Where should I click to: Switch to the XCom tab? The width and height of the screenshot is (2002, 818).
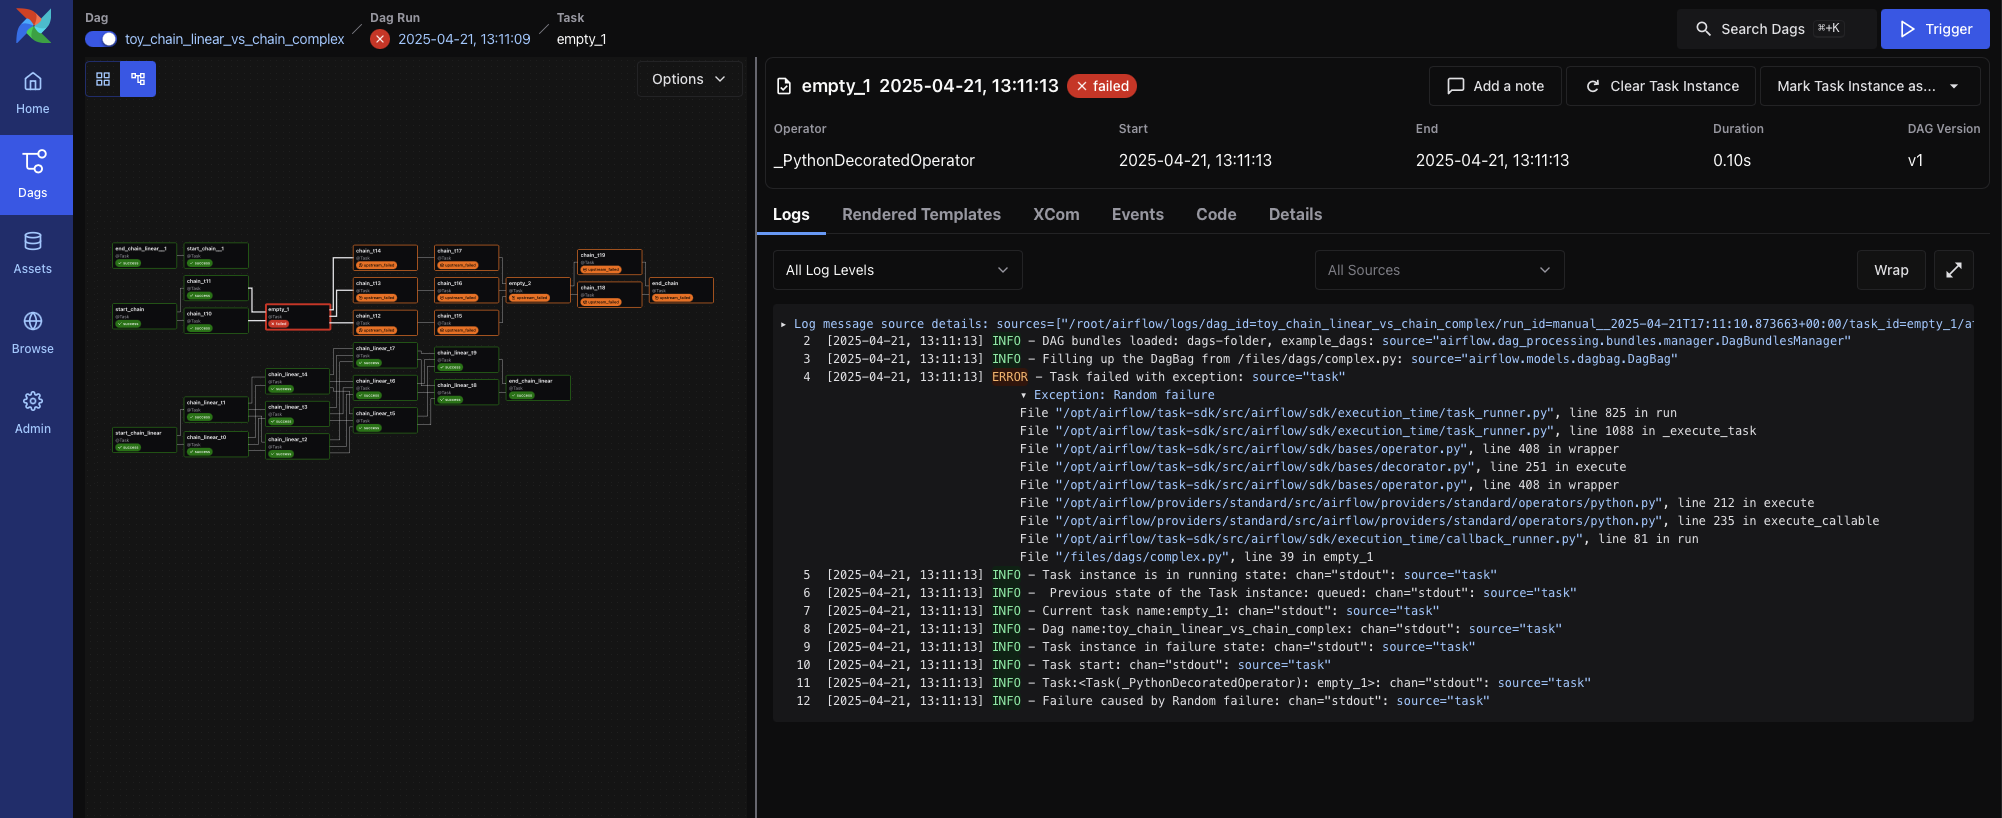(x=1056, y=214)
